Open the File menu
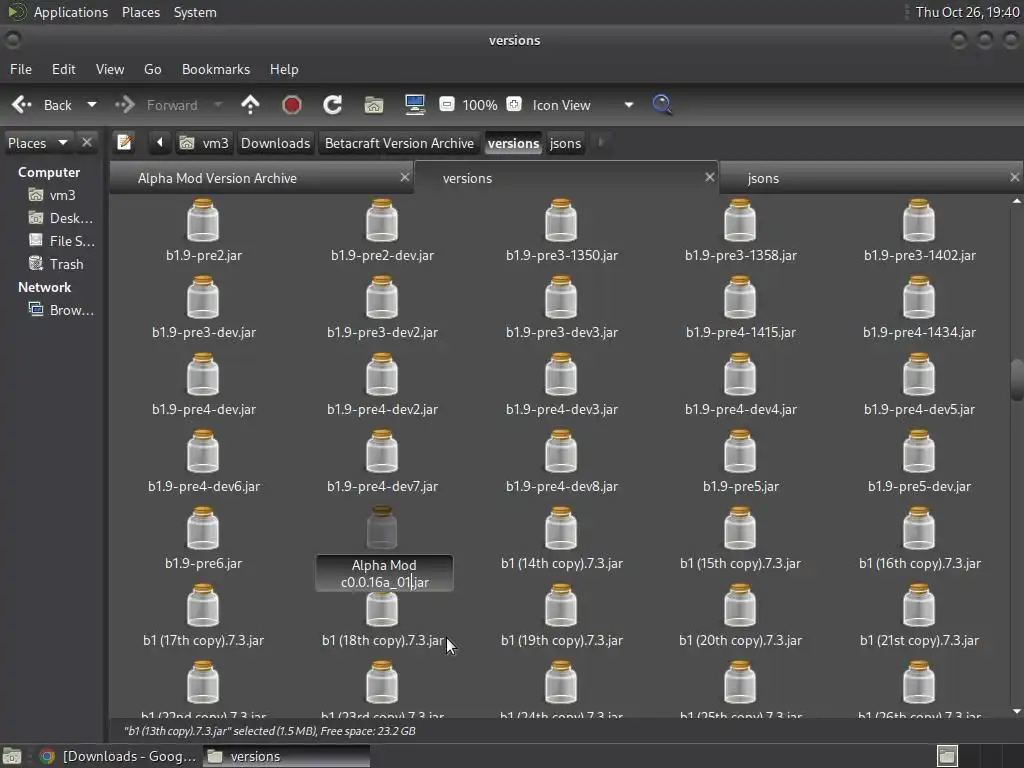This screenshot has width=1024, height=768. (x=21, y=69)
